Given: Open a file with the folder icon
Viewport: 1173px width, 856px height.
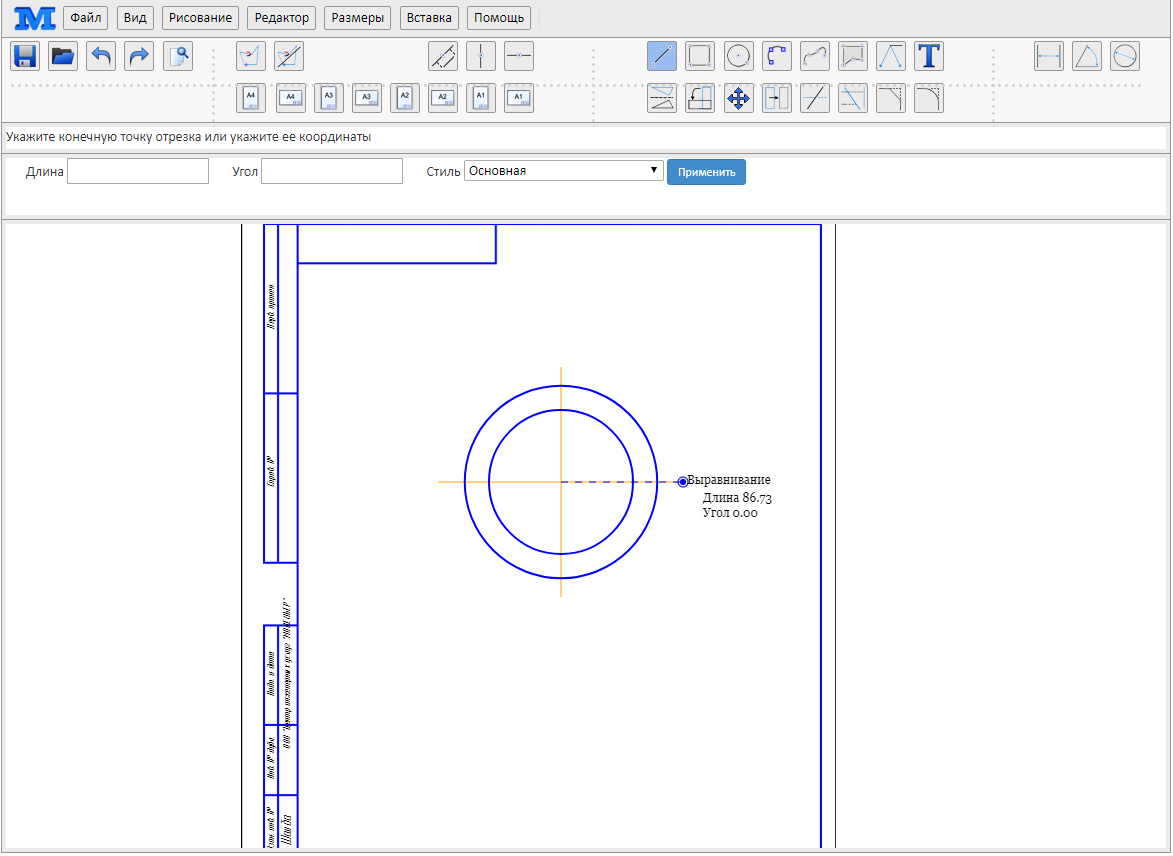Looking at the screenshot, I should [x=63, y=56].
